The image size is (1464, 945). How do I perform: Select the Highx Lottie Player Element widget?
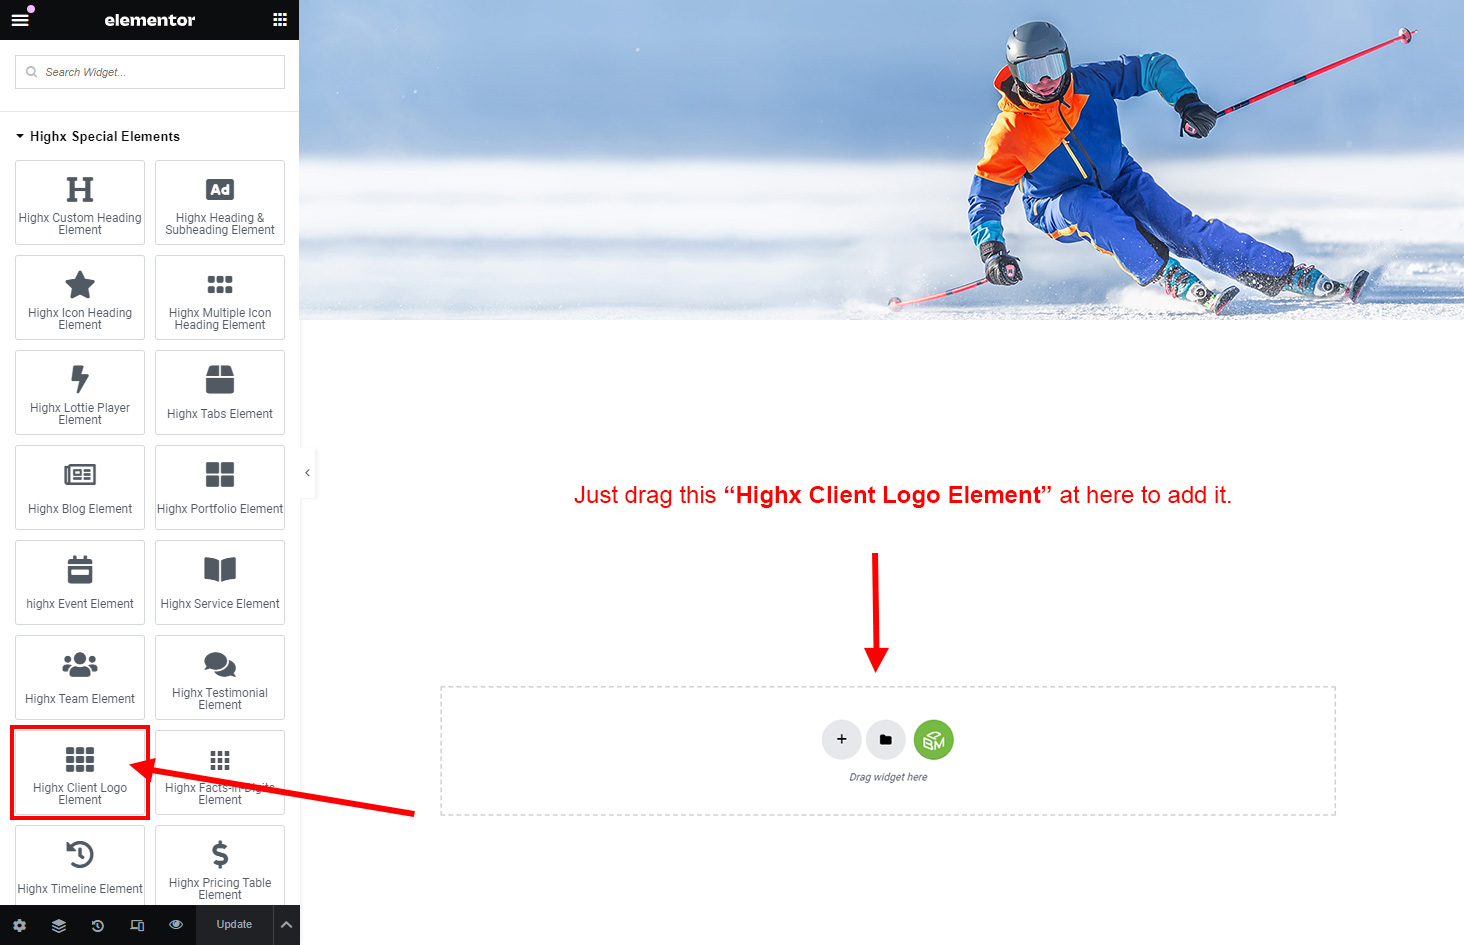click(80, 392)
